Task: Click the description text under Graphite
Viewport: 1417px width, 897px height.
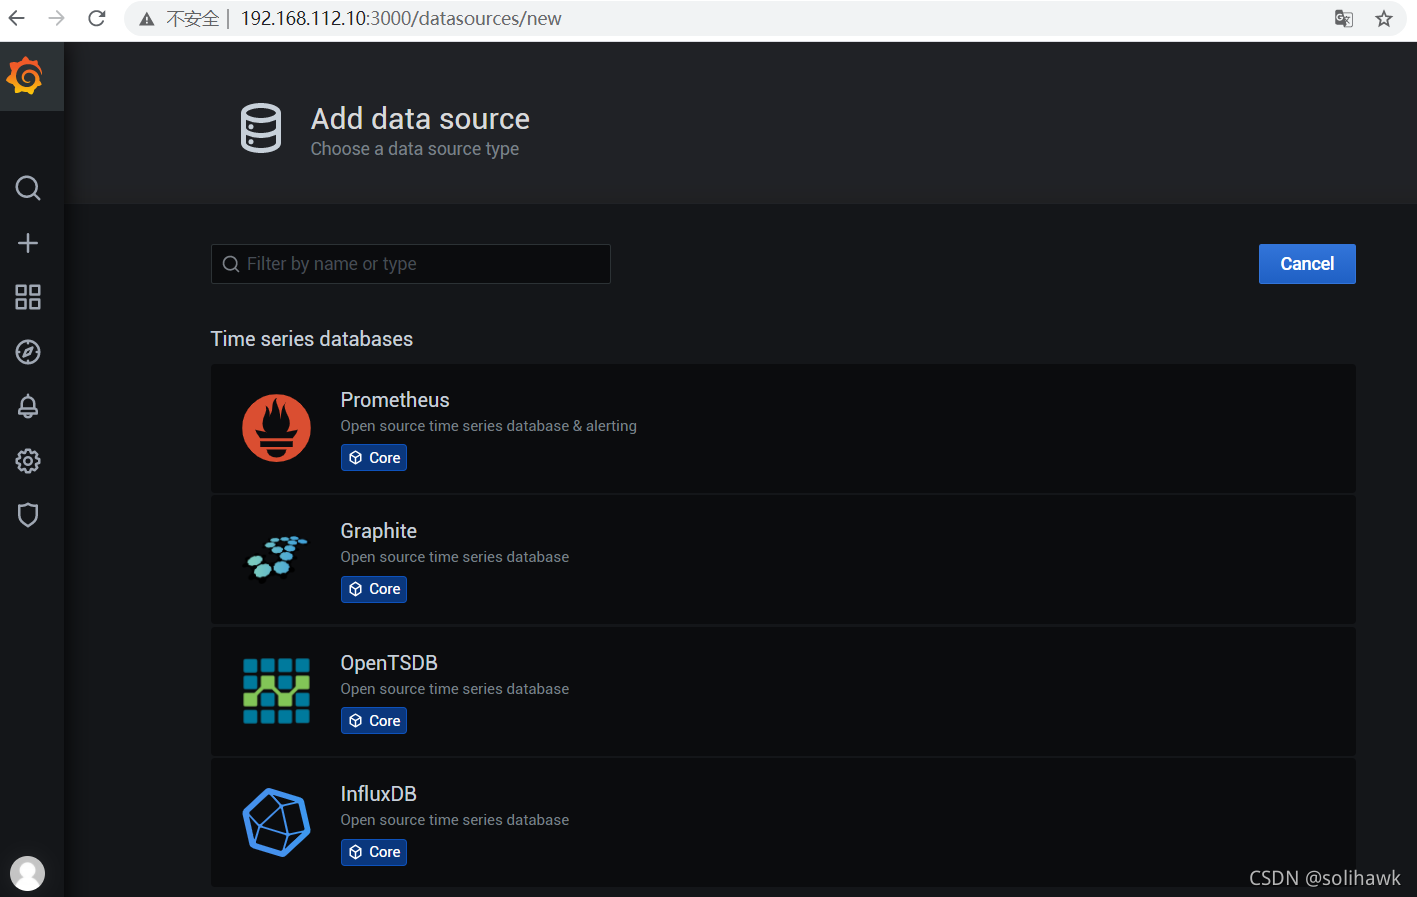Action: coord(455,557)
